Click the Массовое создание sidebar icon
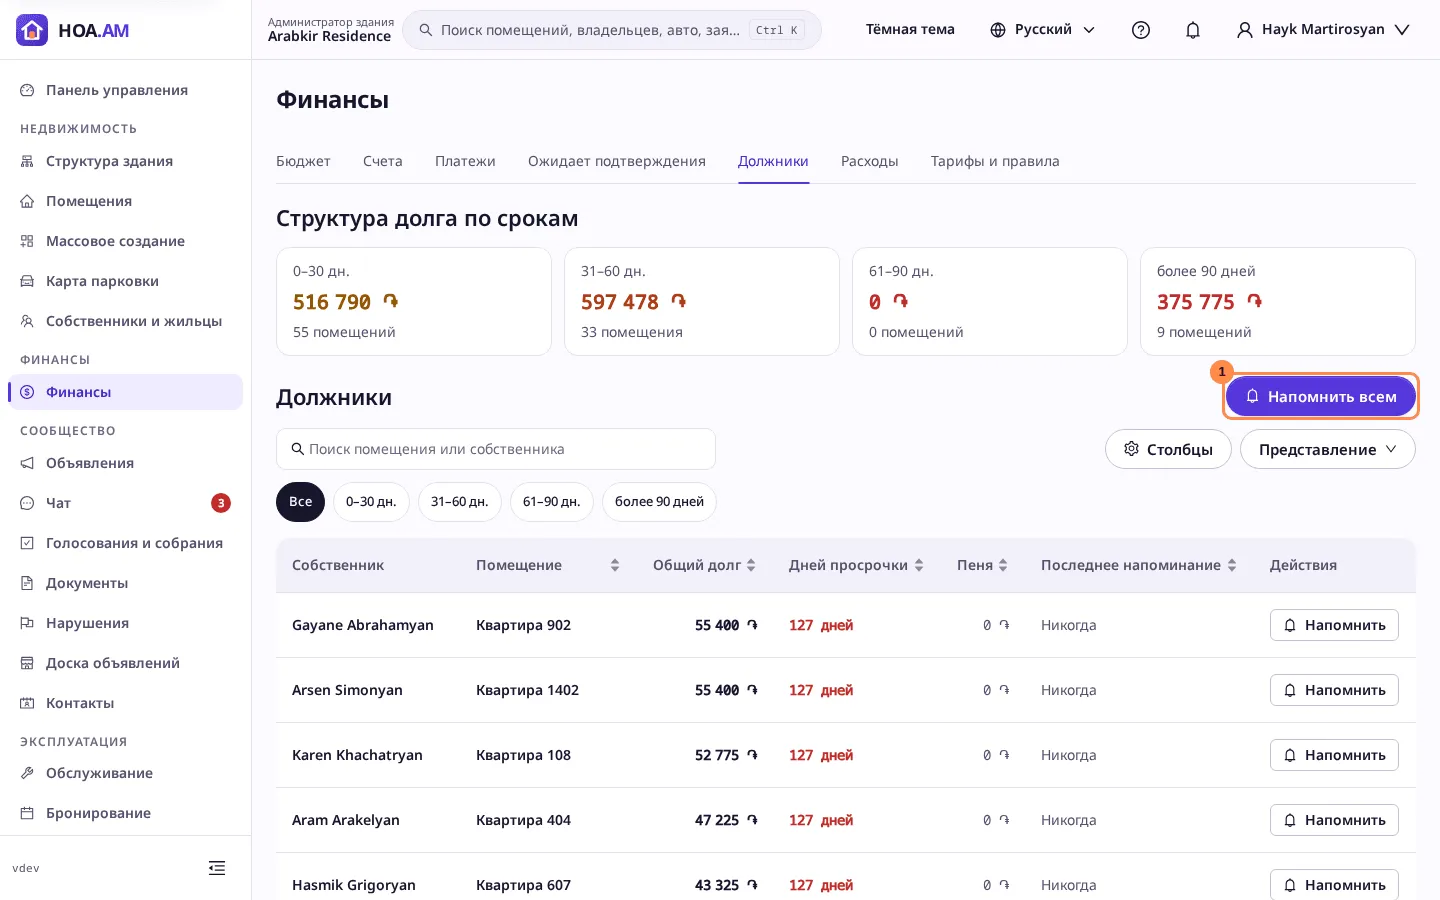The image size is (1440, 900). coord(27,241)
